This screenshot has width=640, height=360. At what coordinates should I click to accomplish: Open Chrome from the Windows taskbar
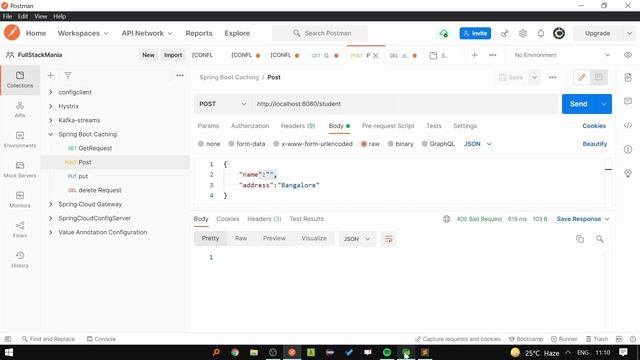(x=235, y=352)
